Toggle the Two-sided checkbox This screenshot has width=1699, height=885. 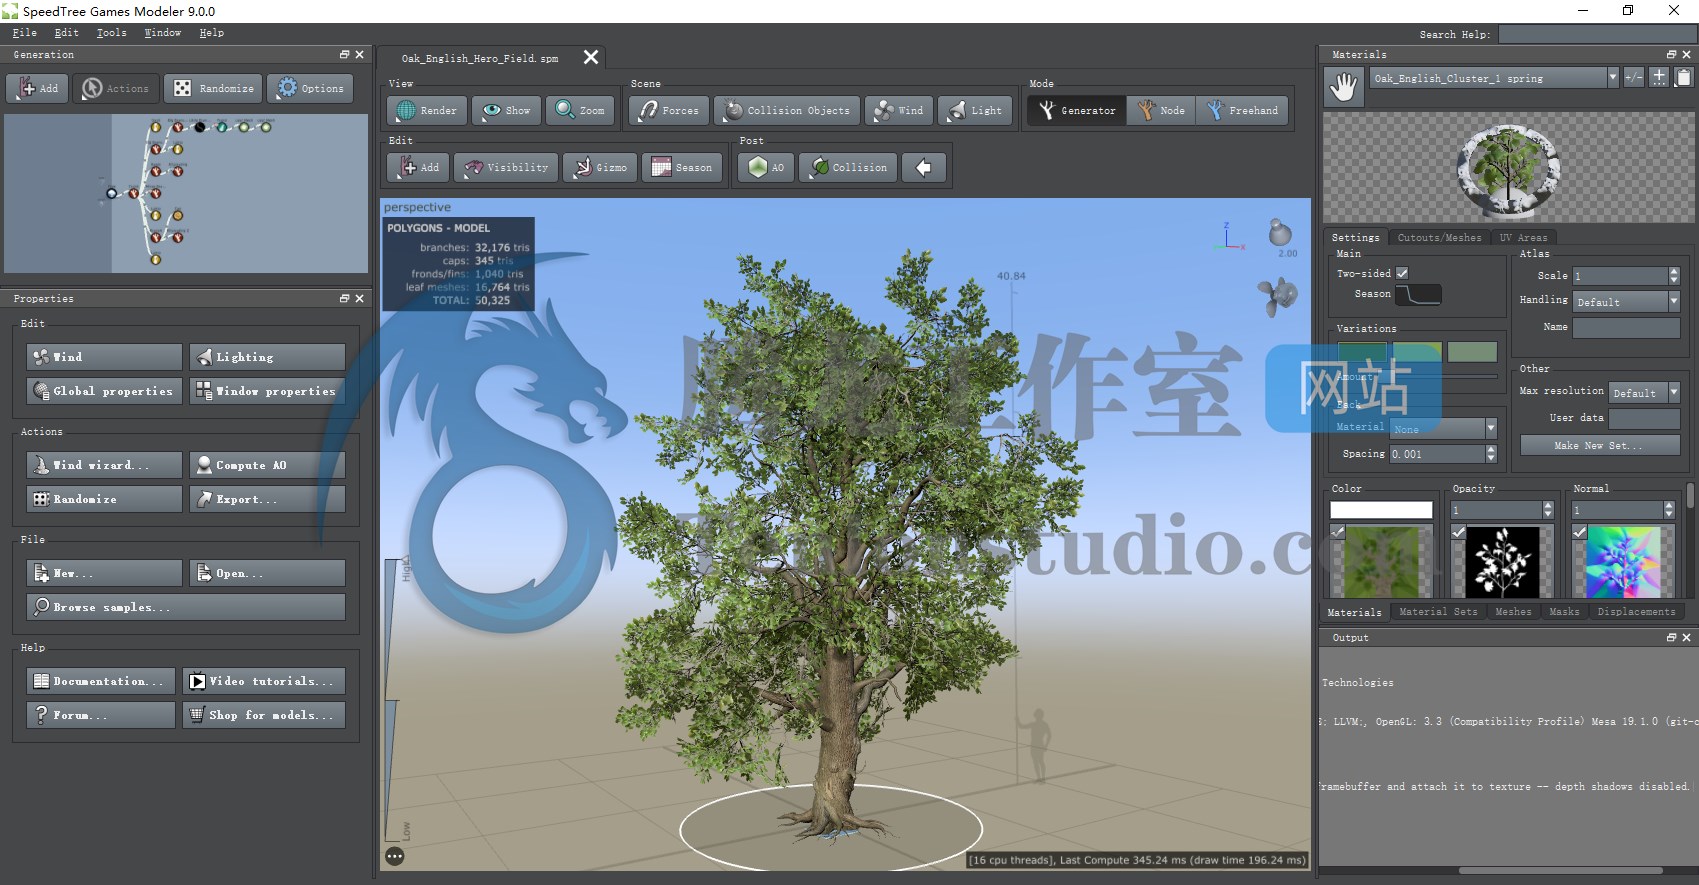pos(1402,273)
